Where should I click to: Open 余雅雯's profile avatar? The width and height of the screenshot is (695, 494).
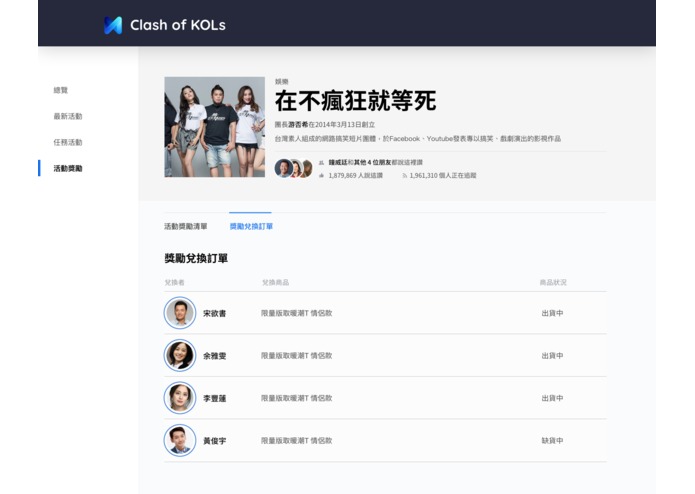click(x=180, y=355)
